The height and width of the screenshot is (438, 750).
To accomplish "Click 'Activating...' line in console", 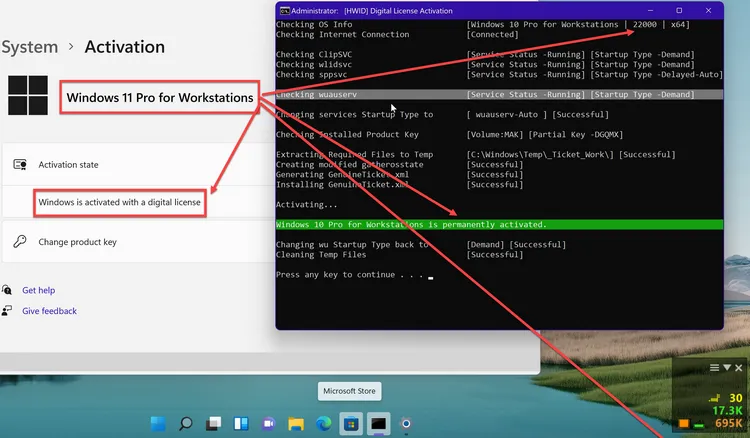I will [307, 205].
